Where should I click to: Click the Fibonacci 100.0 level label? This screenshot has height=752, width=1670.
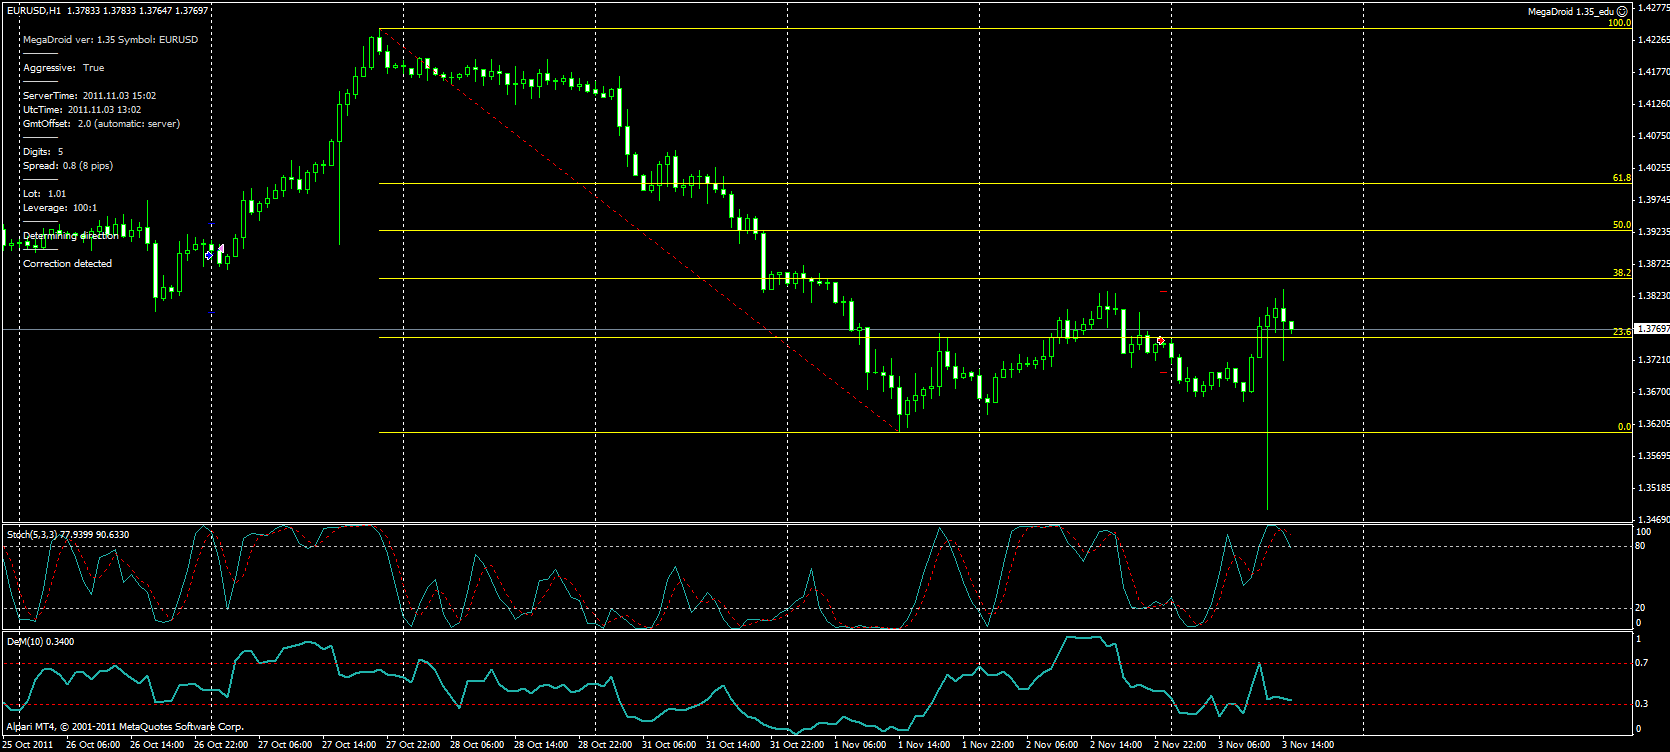point(1619,23)
